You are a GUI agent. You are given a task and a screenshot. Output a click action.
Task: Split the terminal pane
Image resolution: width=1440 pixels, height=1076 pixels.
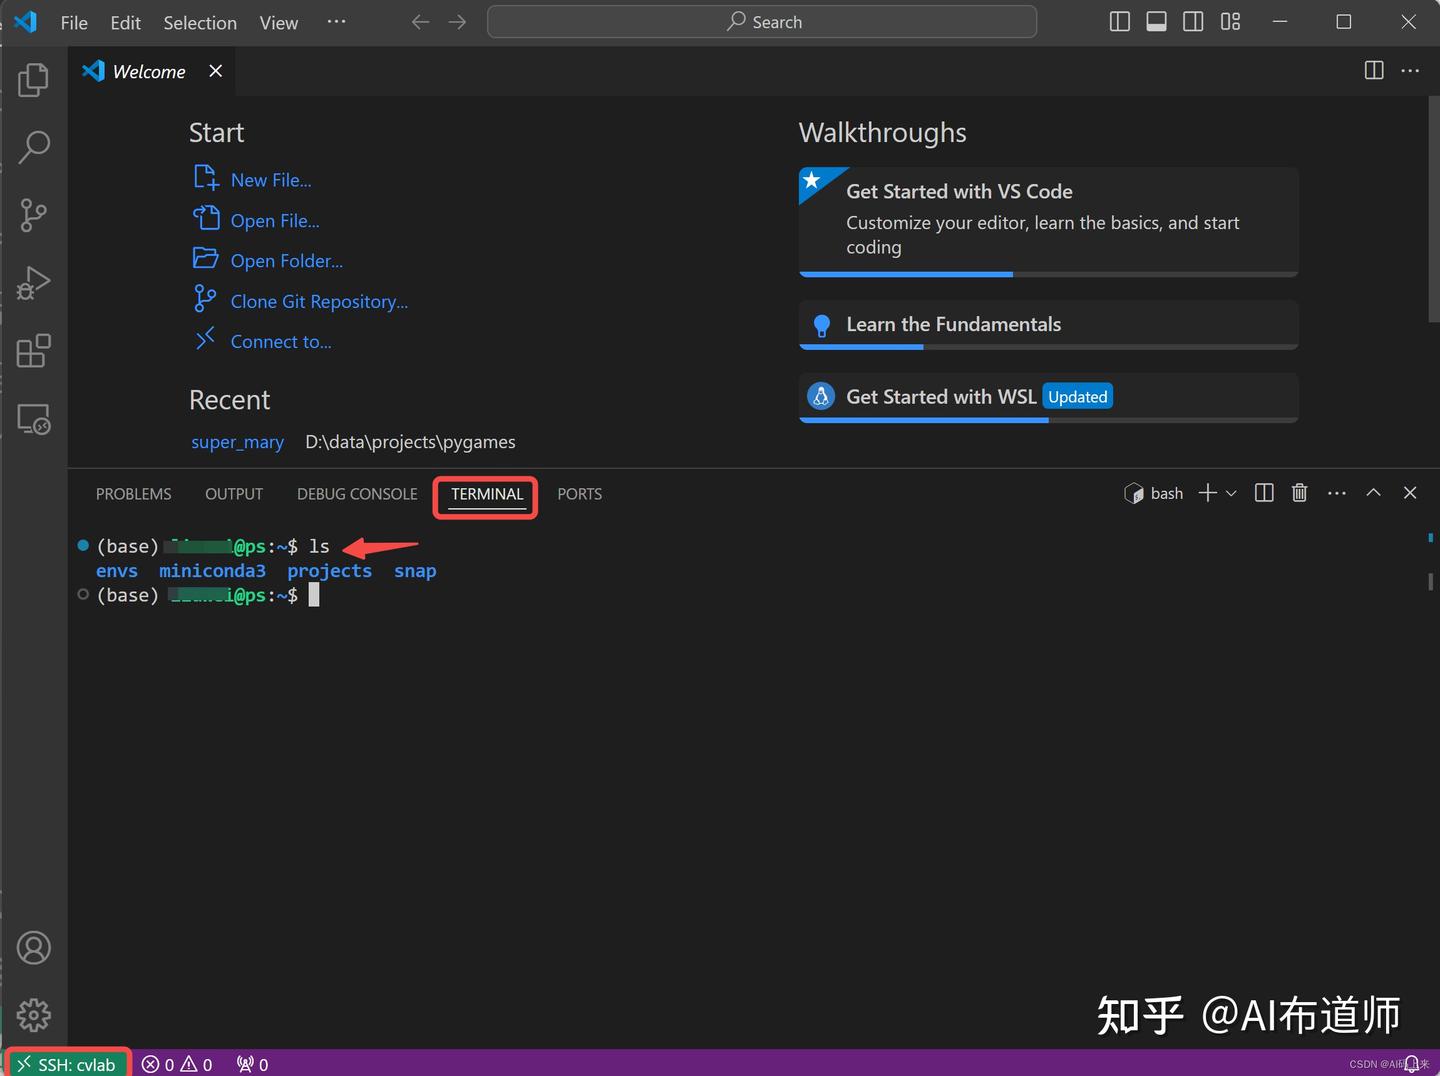click(1263, 492)
